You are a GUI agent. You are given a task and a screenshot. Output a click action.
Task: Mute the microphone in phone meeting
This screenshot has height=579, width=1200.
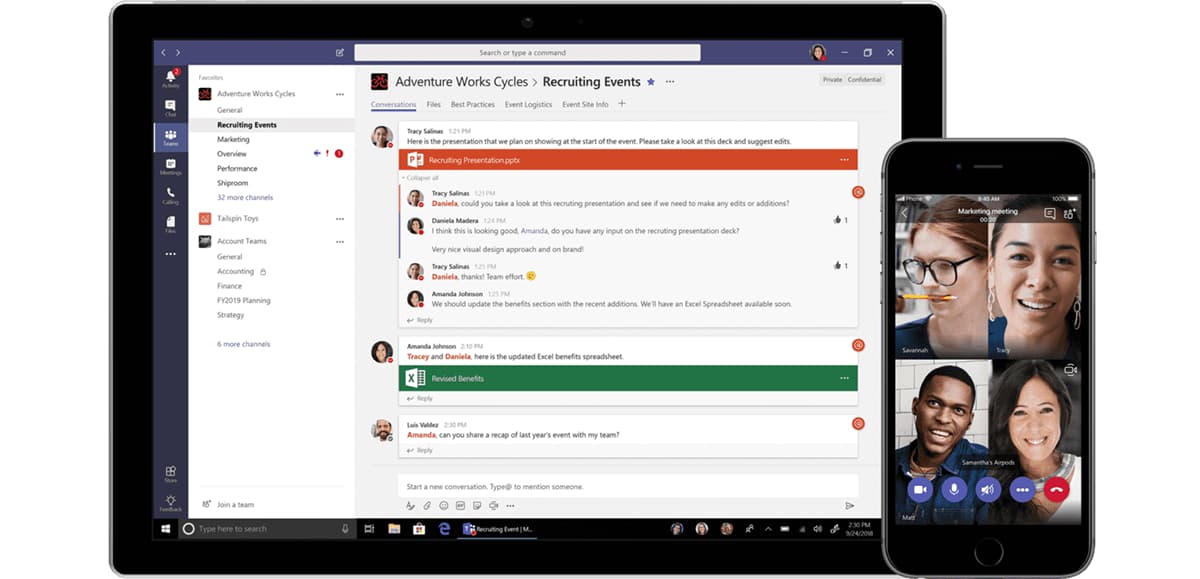pyautogui.click(x=954, y=489)
